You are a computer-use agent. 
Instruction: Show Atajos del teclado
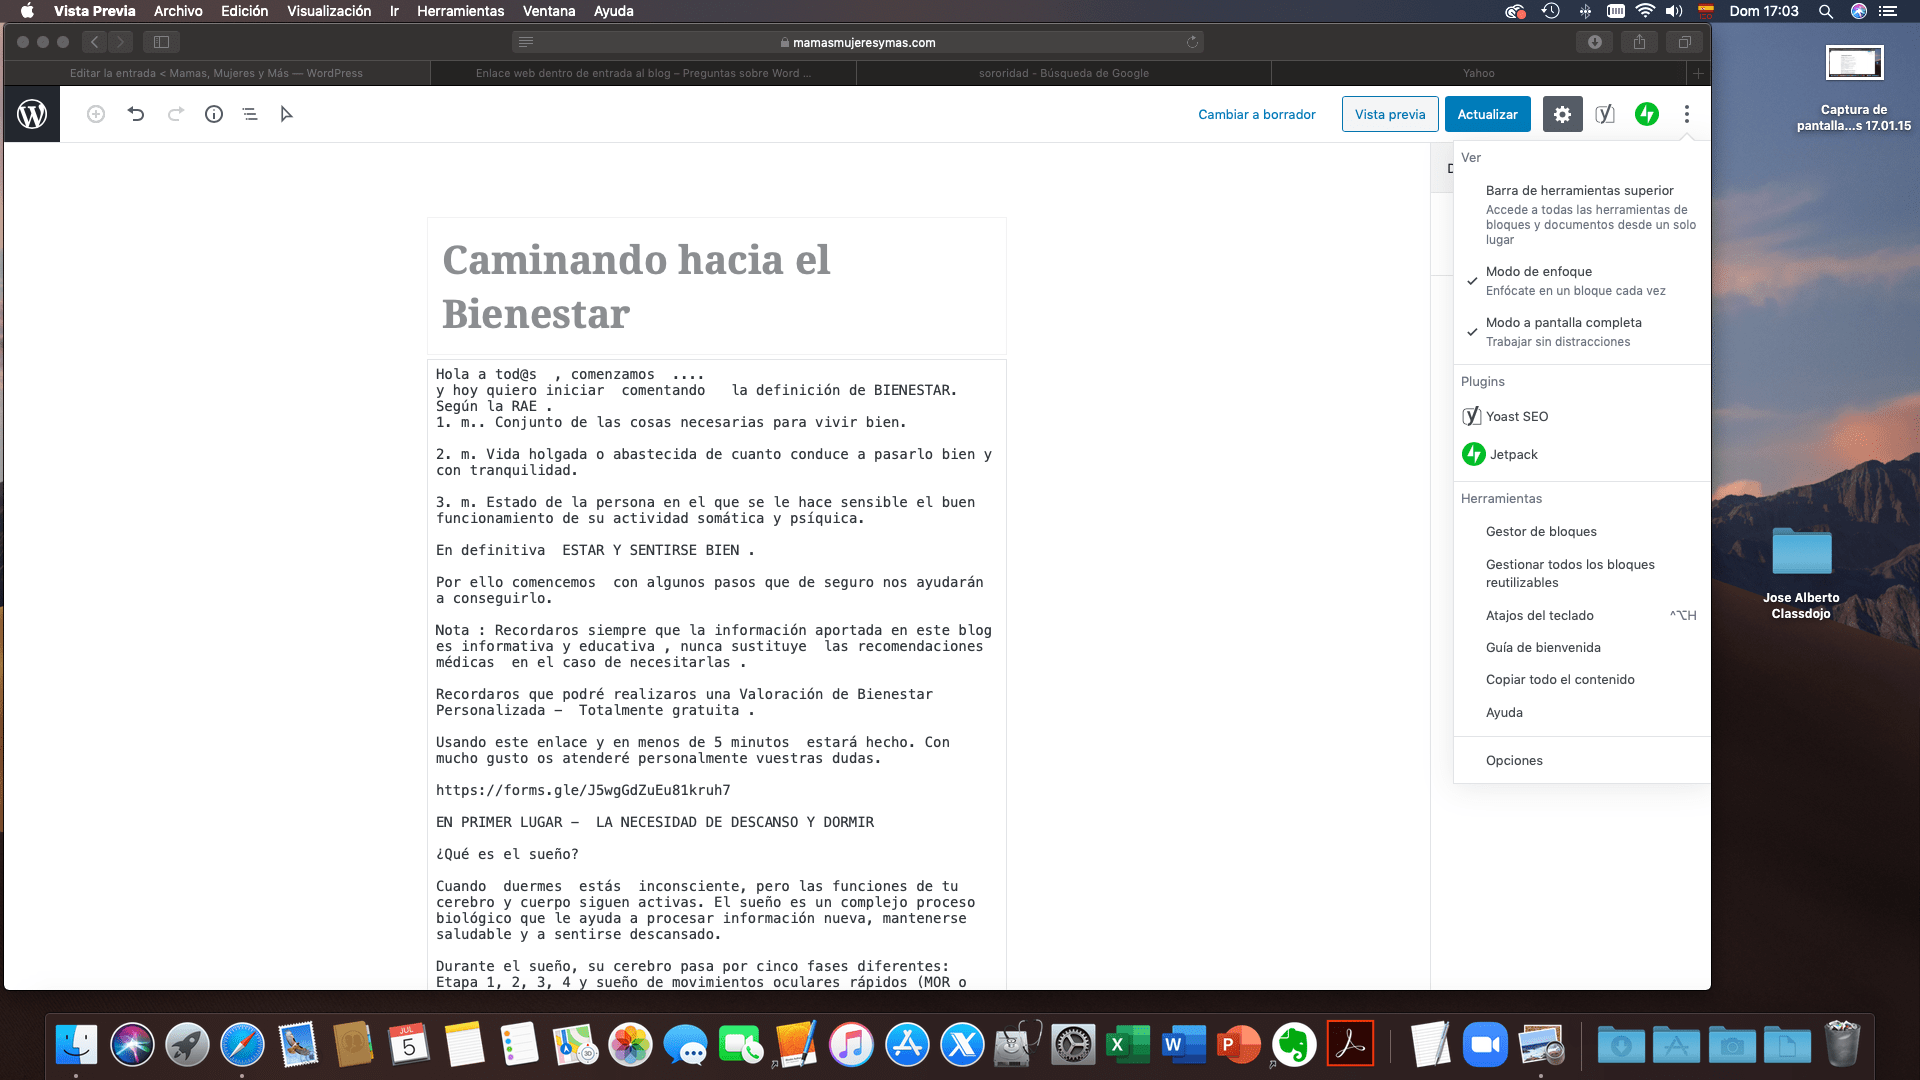1581,615
